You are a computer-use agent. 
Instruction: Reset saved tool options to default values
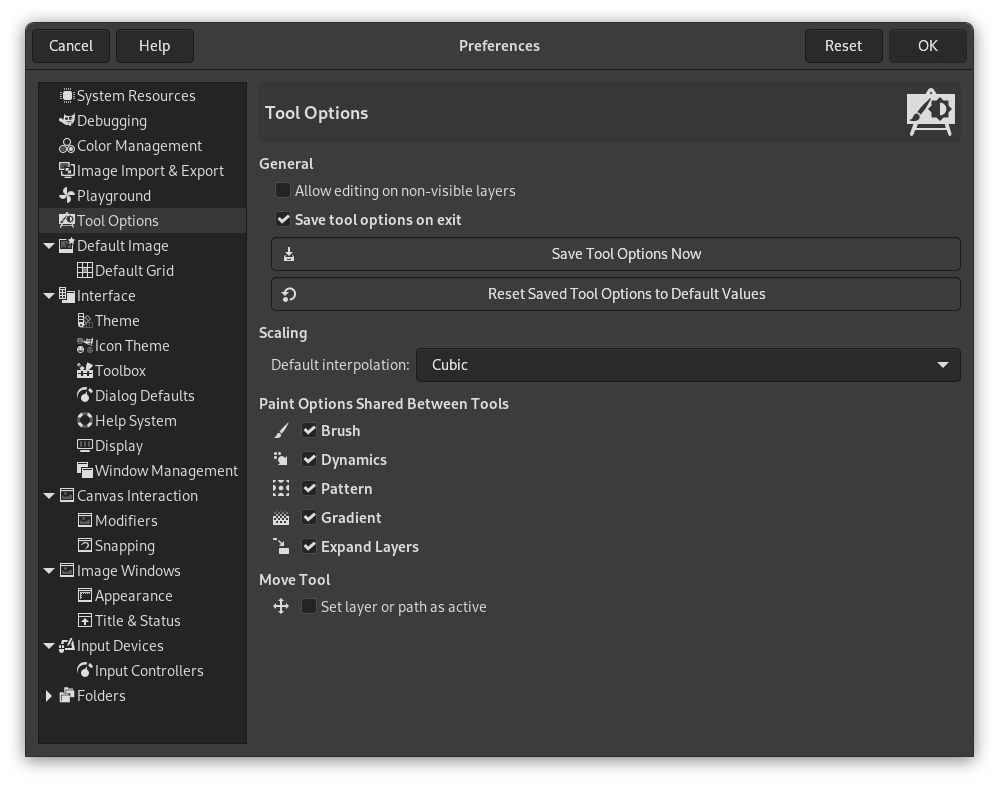coord(626,293)
